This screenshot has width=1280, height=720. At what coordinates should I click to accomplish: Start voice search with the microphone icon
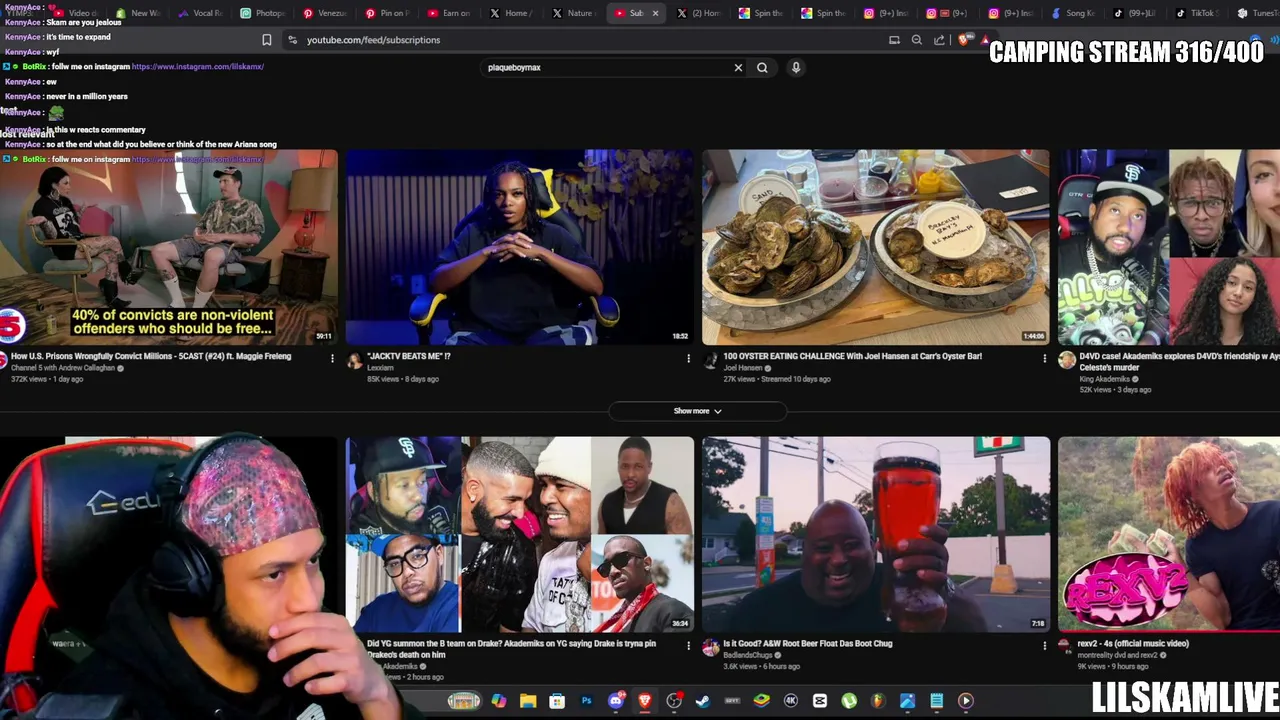tap(796, 68)
